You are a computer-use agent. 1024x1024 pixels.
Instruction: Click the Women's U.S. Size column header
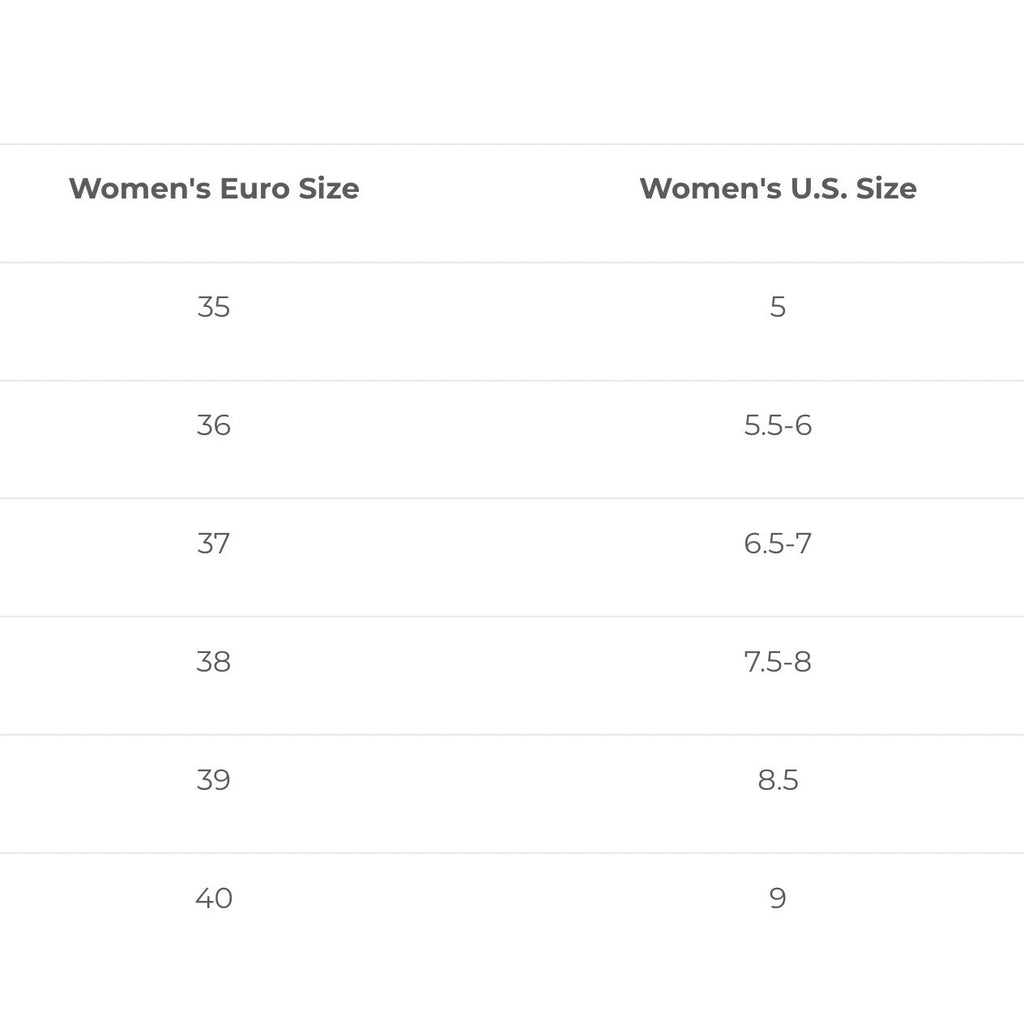[x=778, y=188]
